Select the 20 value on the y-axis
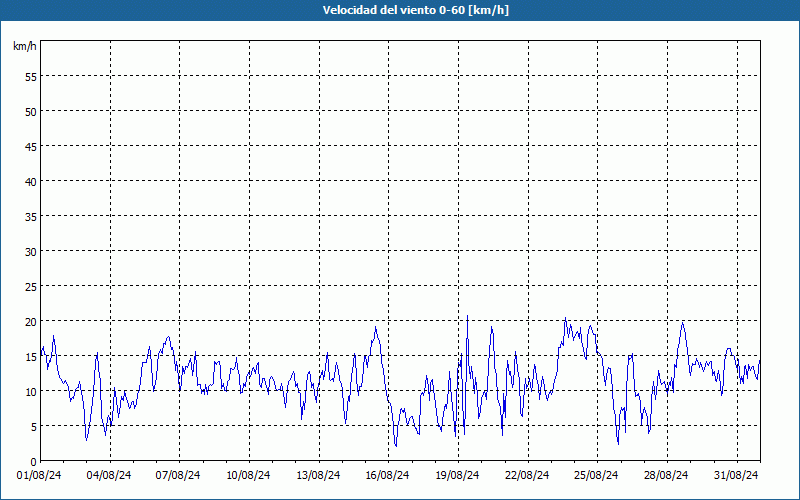Screen dimensions: 800x500 click(31, 321)
